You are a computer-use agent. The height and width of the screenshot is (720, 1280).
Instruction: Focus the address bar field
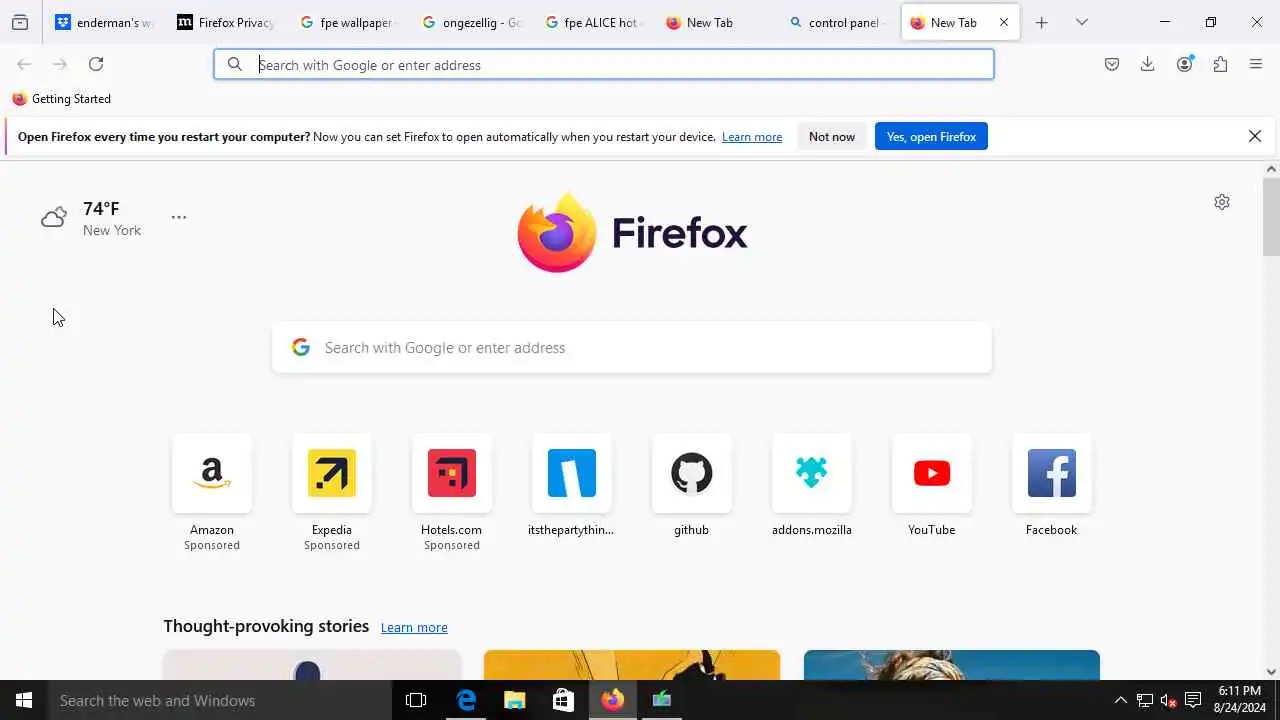pyautogui.click(x=604, y=64)
